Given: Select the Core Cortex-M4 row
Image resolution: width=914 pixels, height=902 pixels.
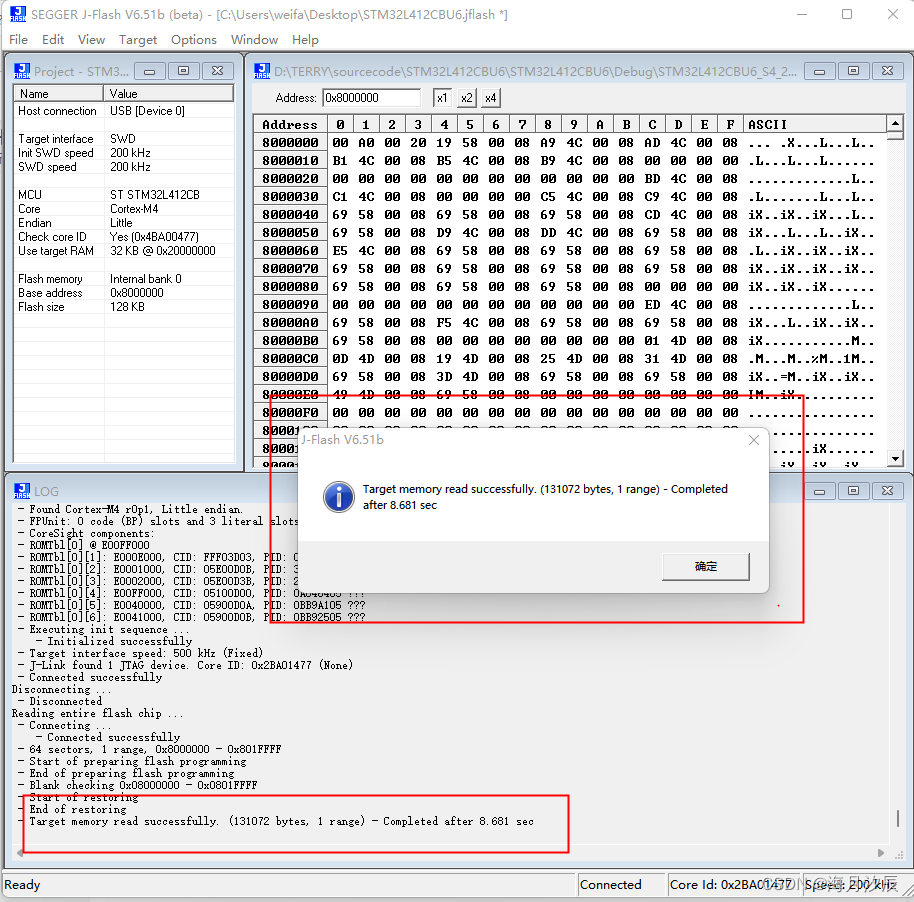Looking at the screenshot, I should point(124,209).
